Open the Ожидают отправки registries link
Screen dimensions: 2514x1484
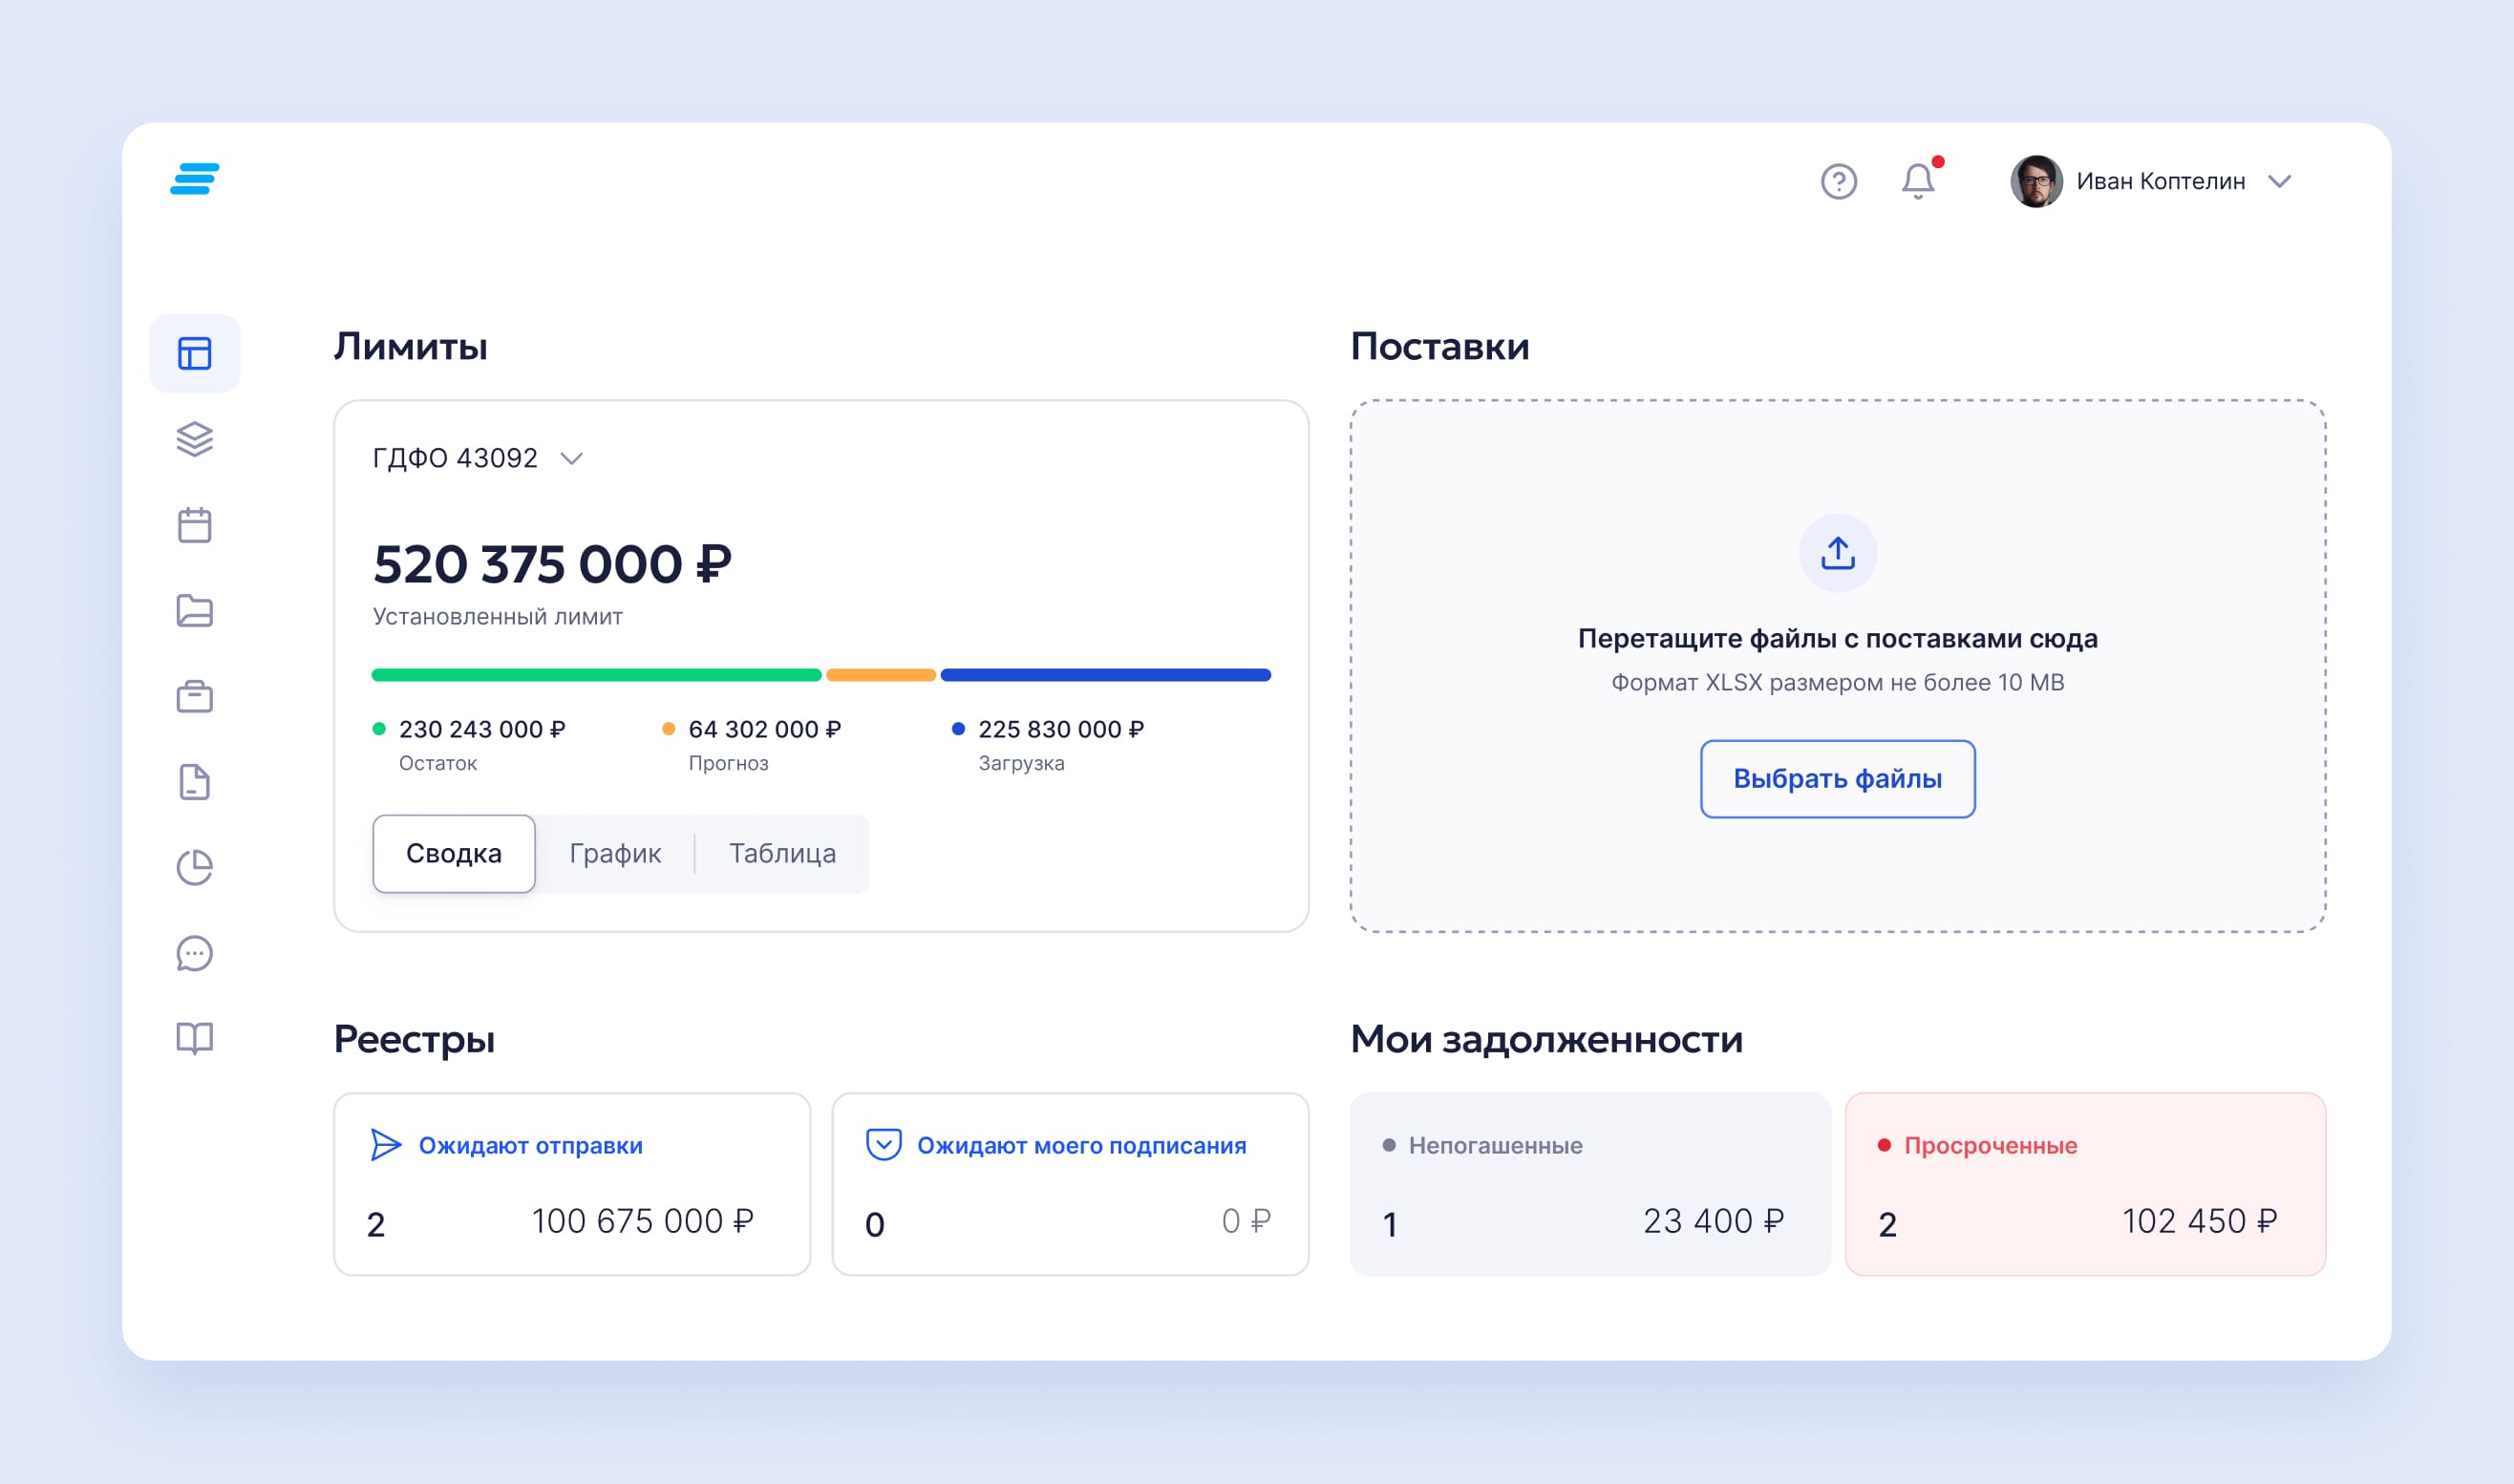click(530, 1145)
